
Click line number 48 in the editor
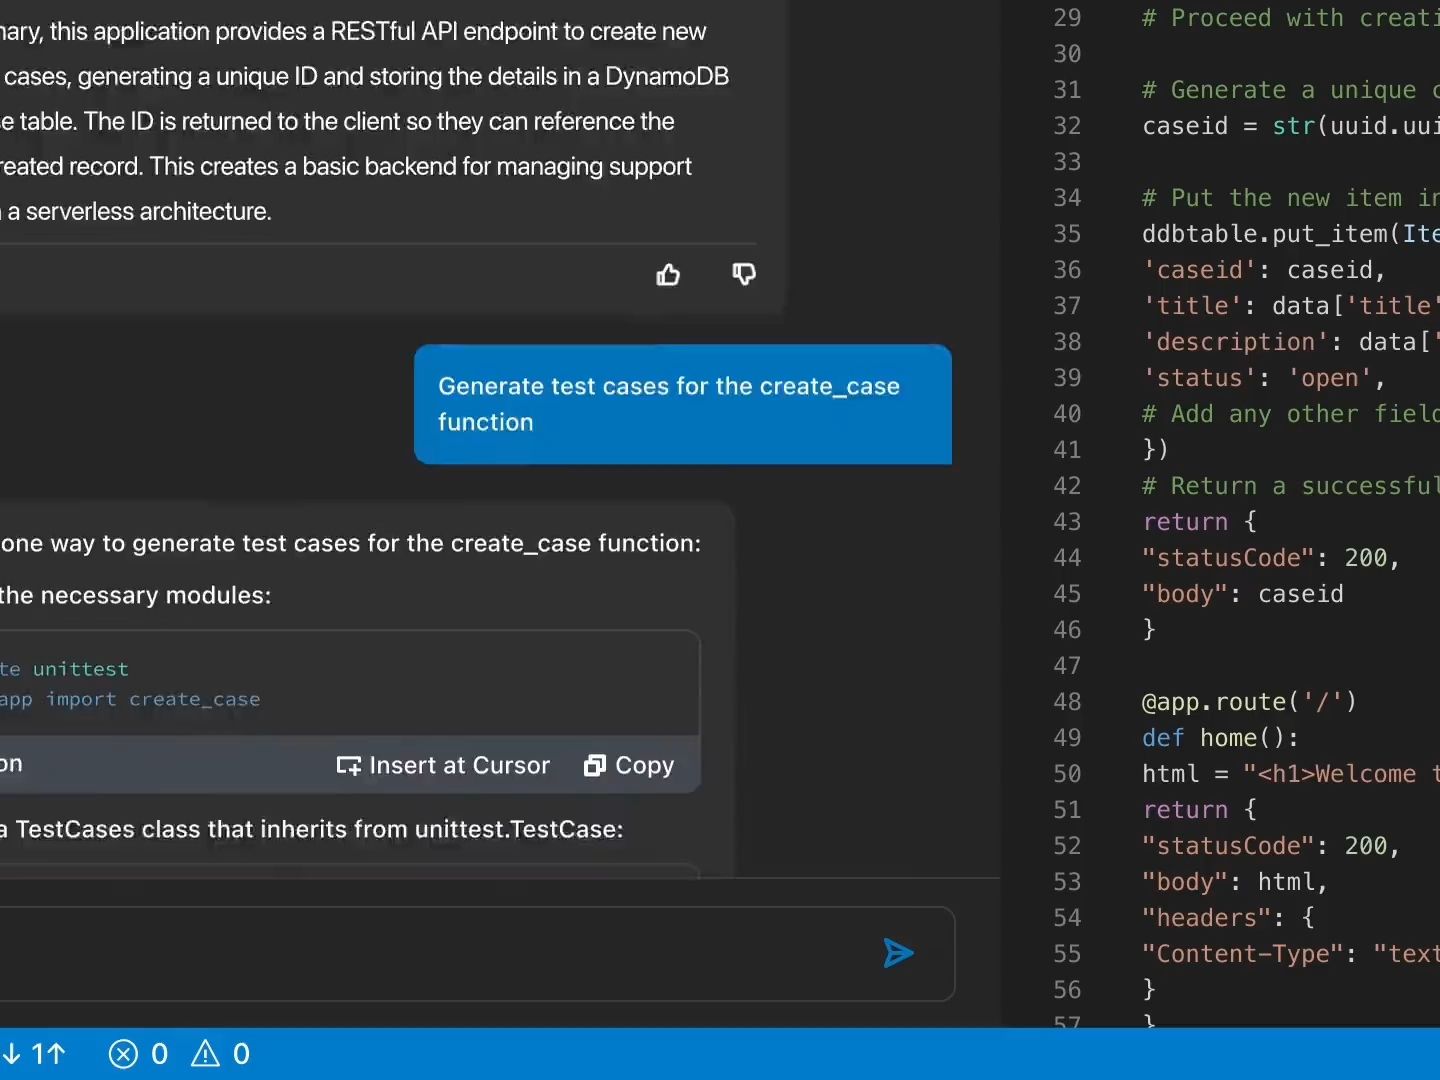pyautogui.click(x=1067, y=702)
